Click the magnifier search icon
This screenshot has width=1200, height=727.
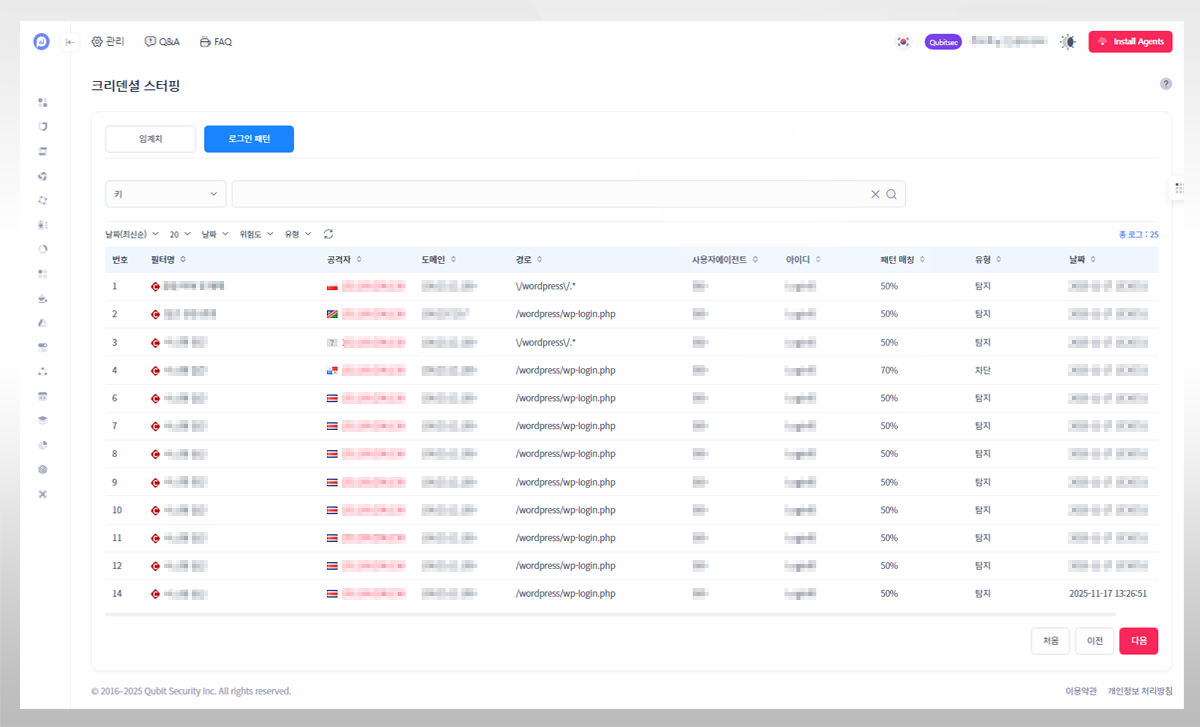(x=891, y=194)
